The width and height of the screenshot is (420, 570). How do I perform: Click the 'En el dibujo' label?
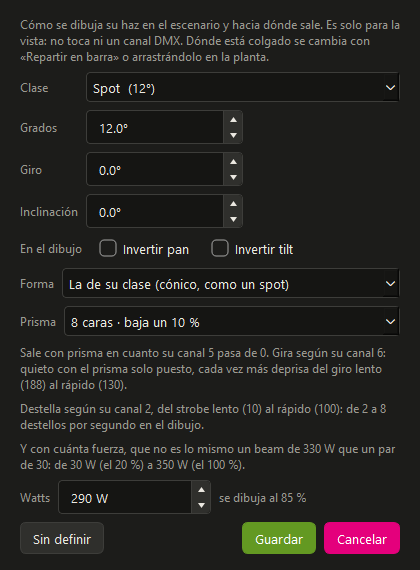pos(51,249)
